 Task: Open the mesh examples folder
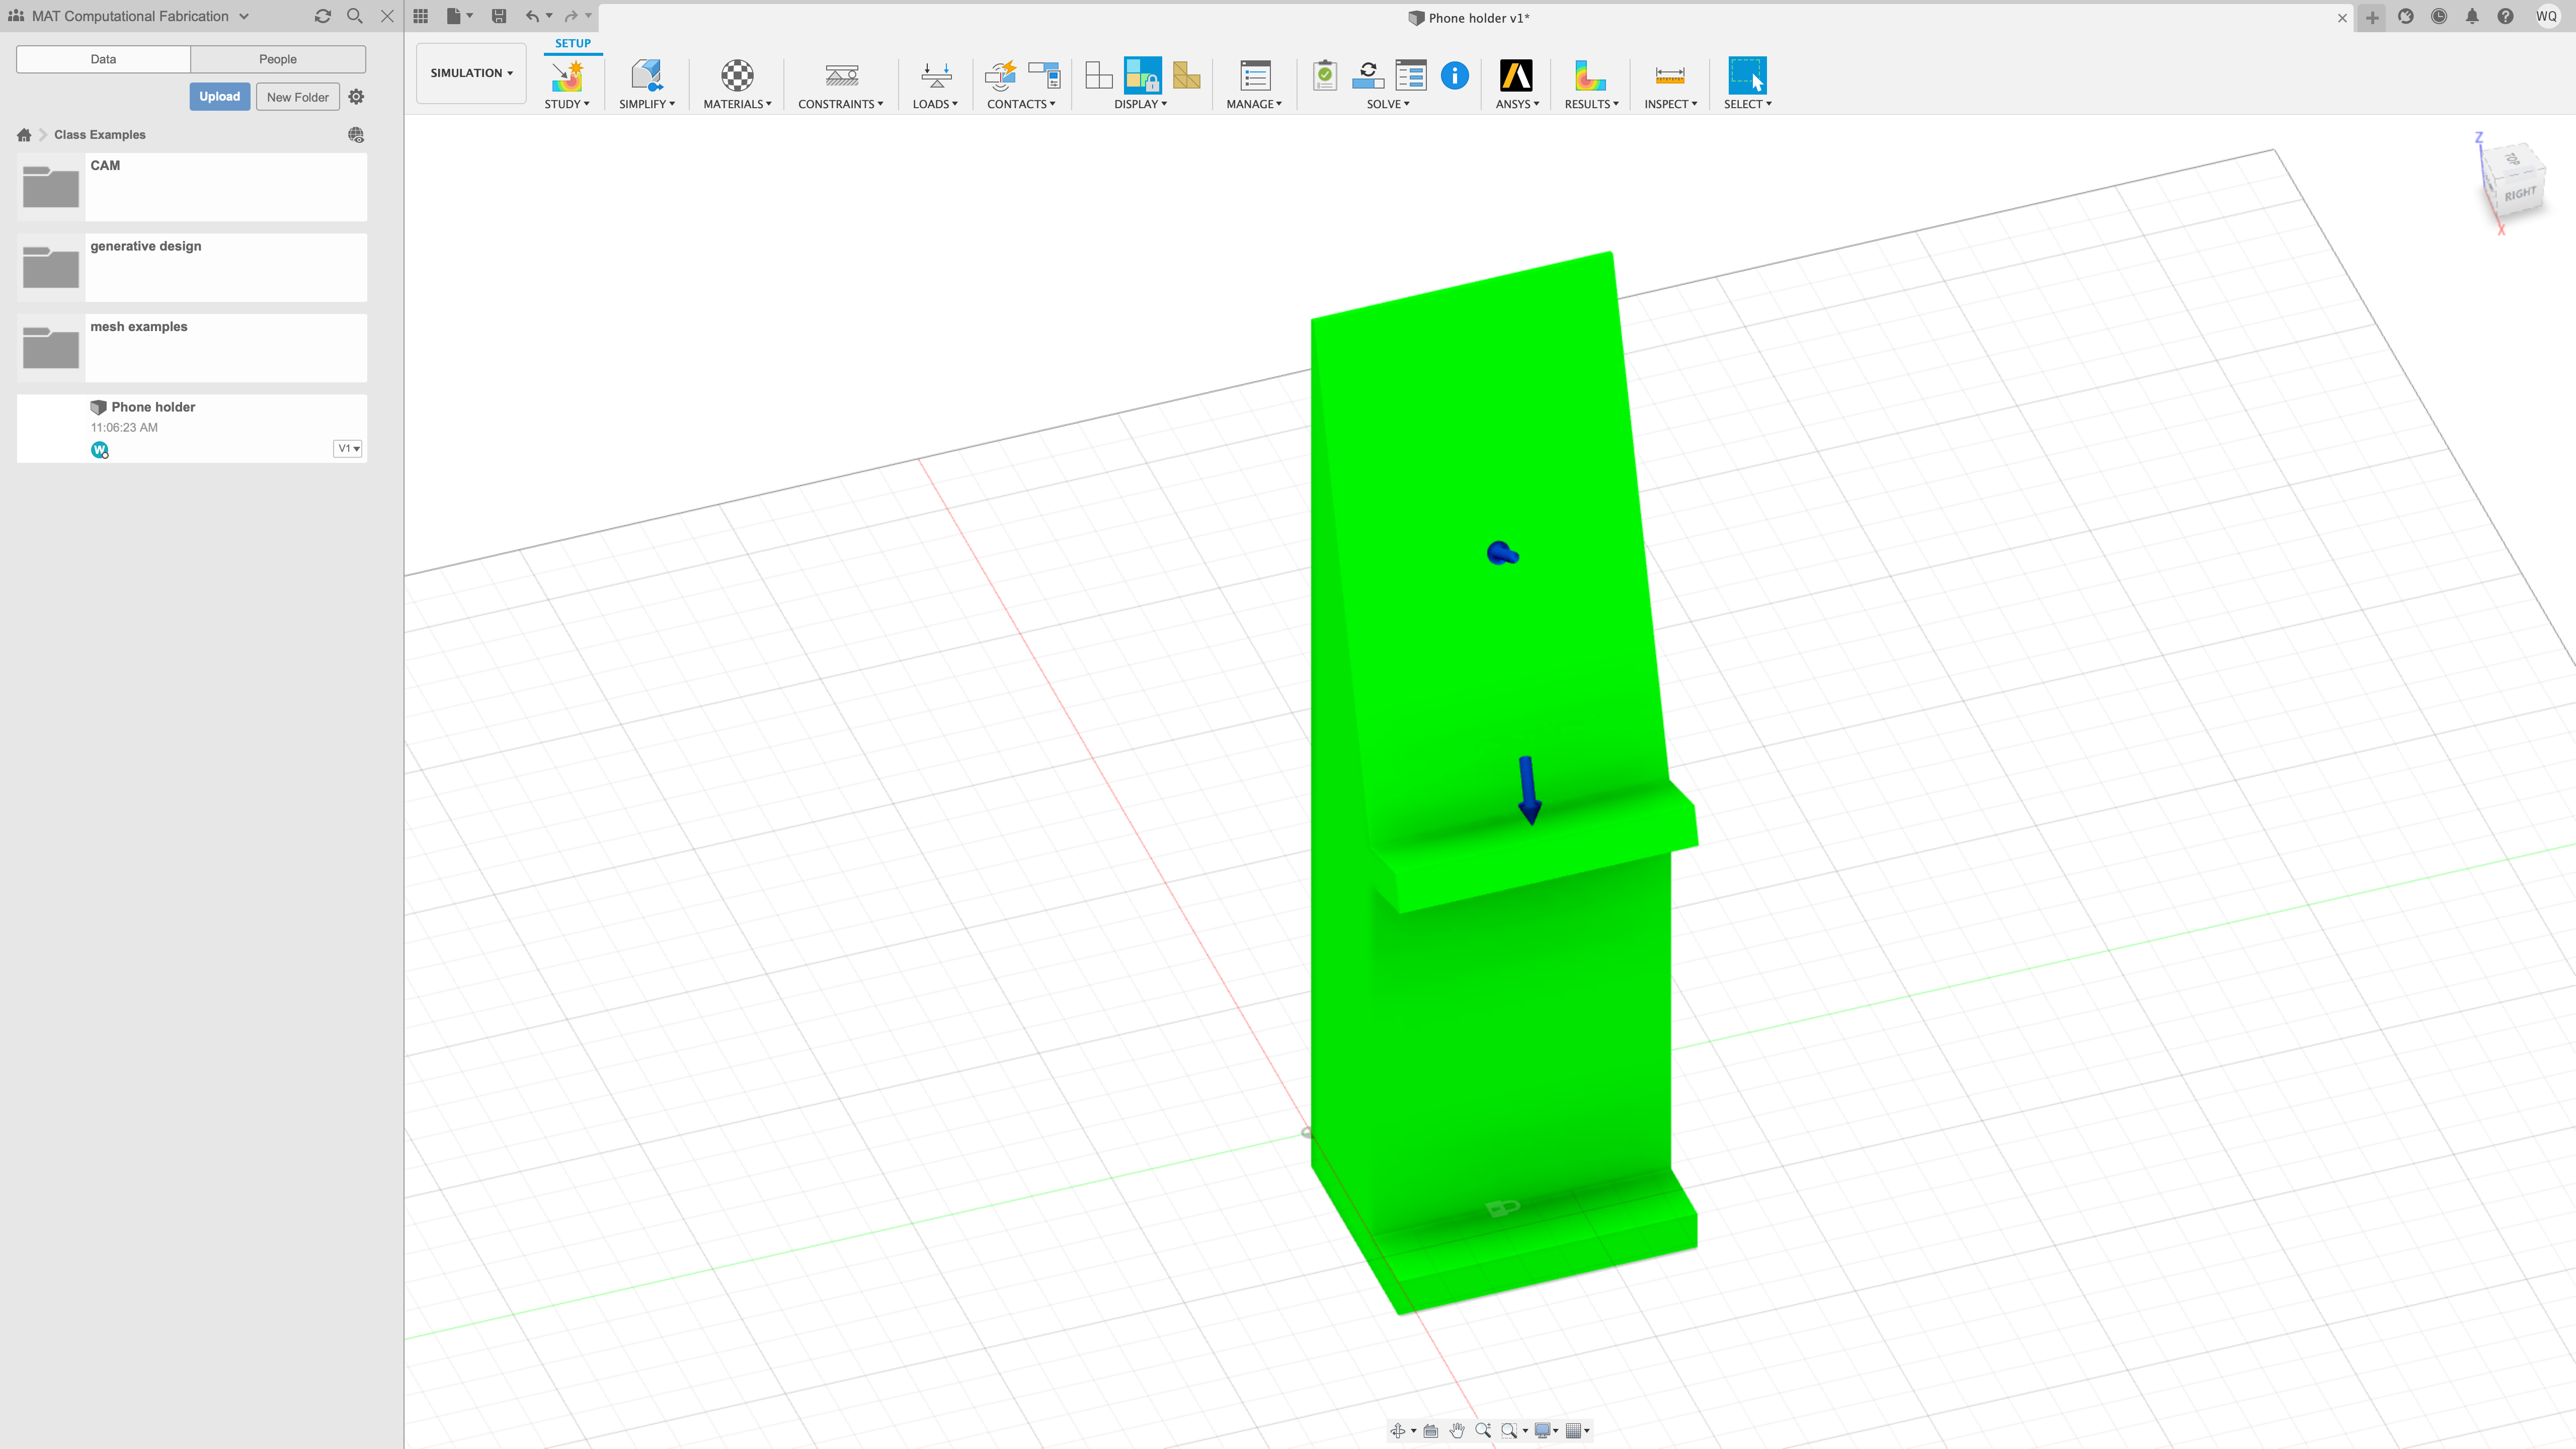pos(192,348)
